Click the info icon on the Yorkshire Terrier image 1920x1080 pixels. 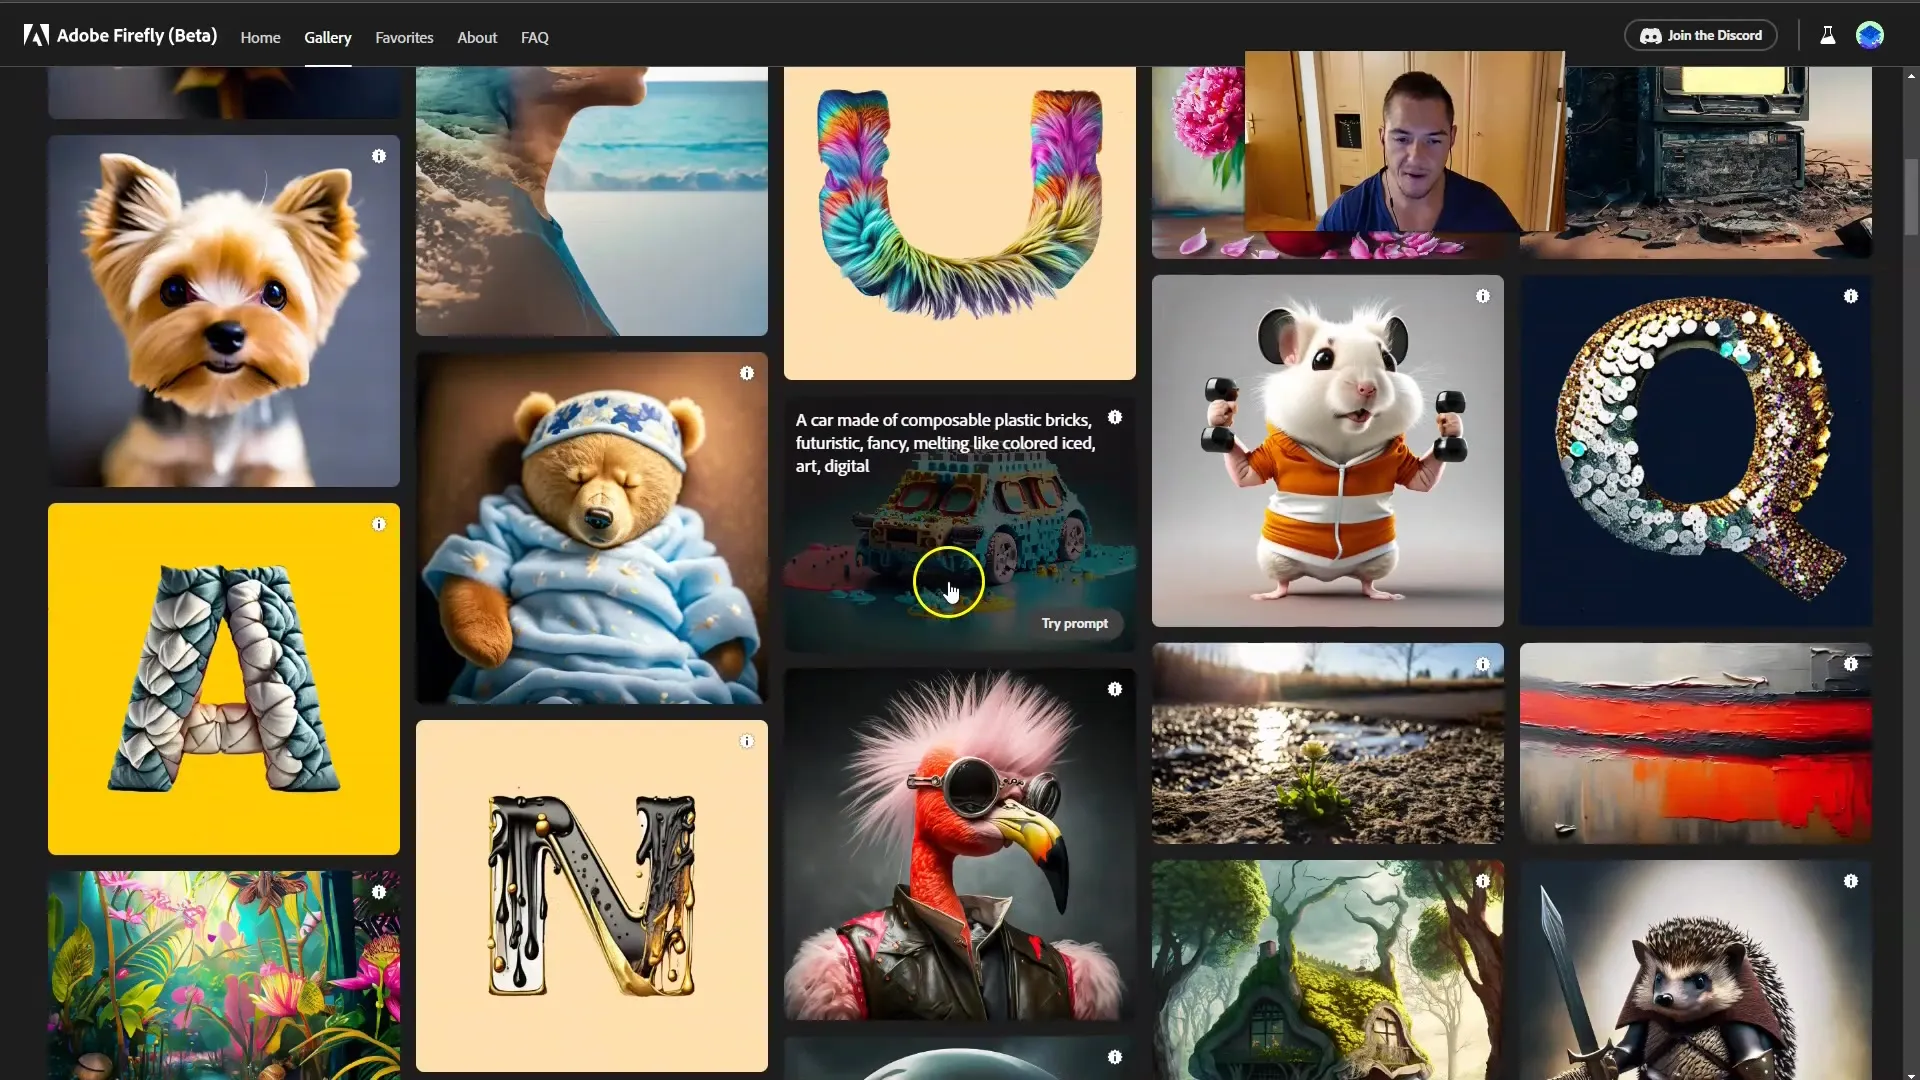[380, 157]
